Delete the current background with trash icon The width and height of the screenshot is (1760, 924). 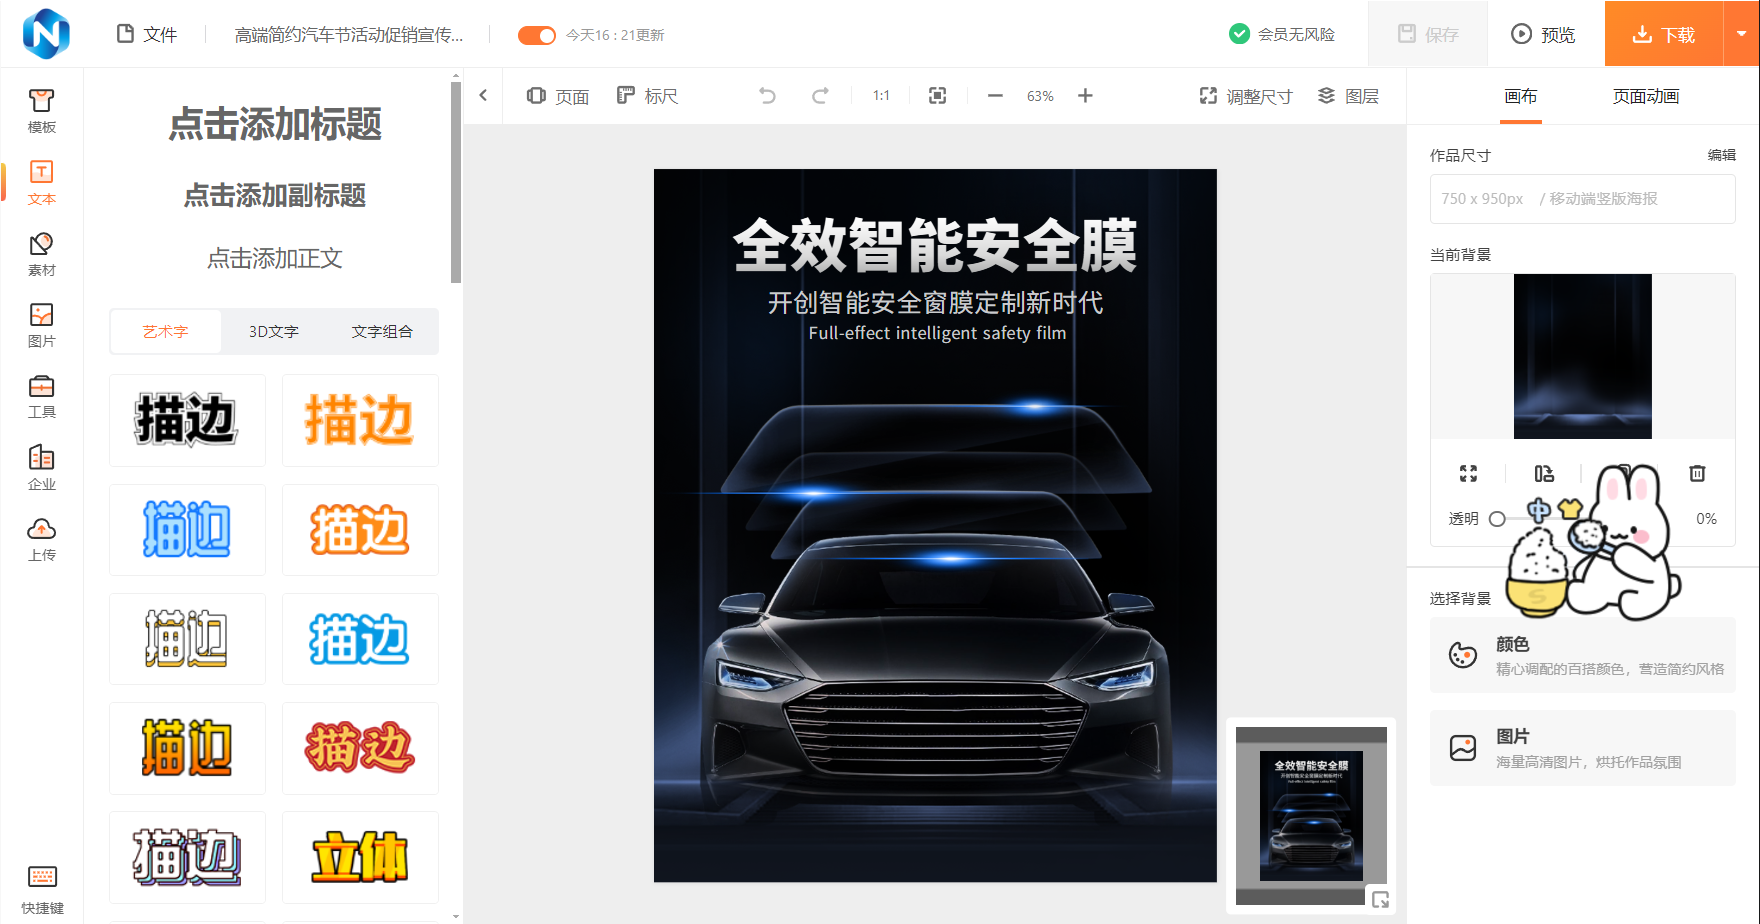1697,473
